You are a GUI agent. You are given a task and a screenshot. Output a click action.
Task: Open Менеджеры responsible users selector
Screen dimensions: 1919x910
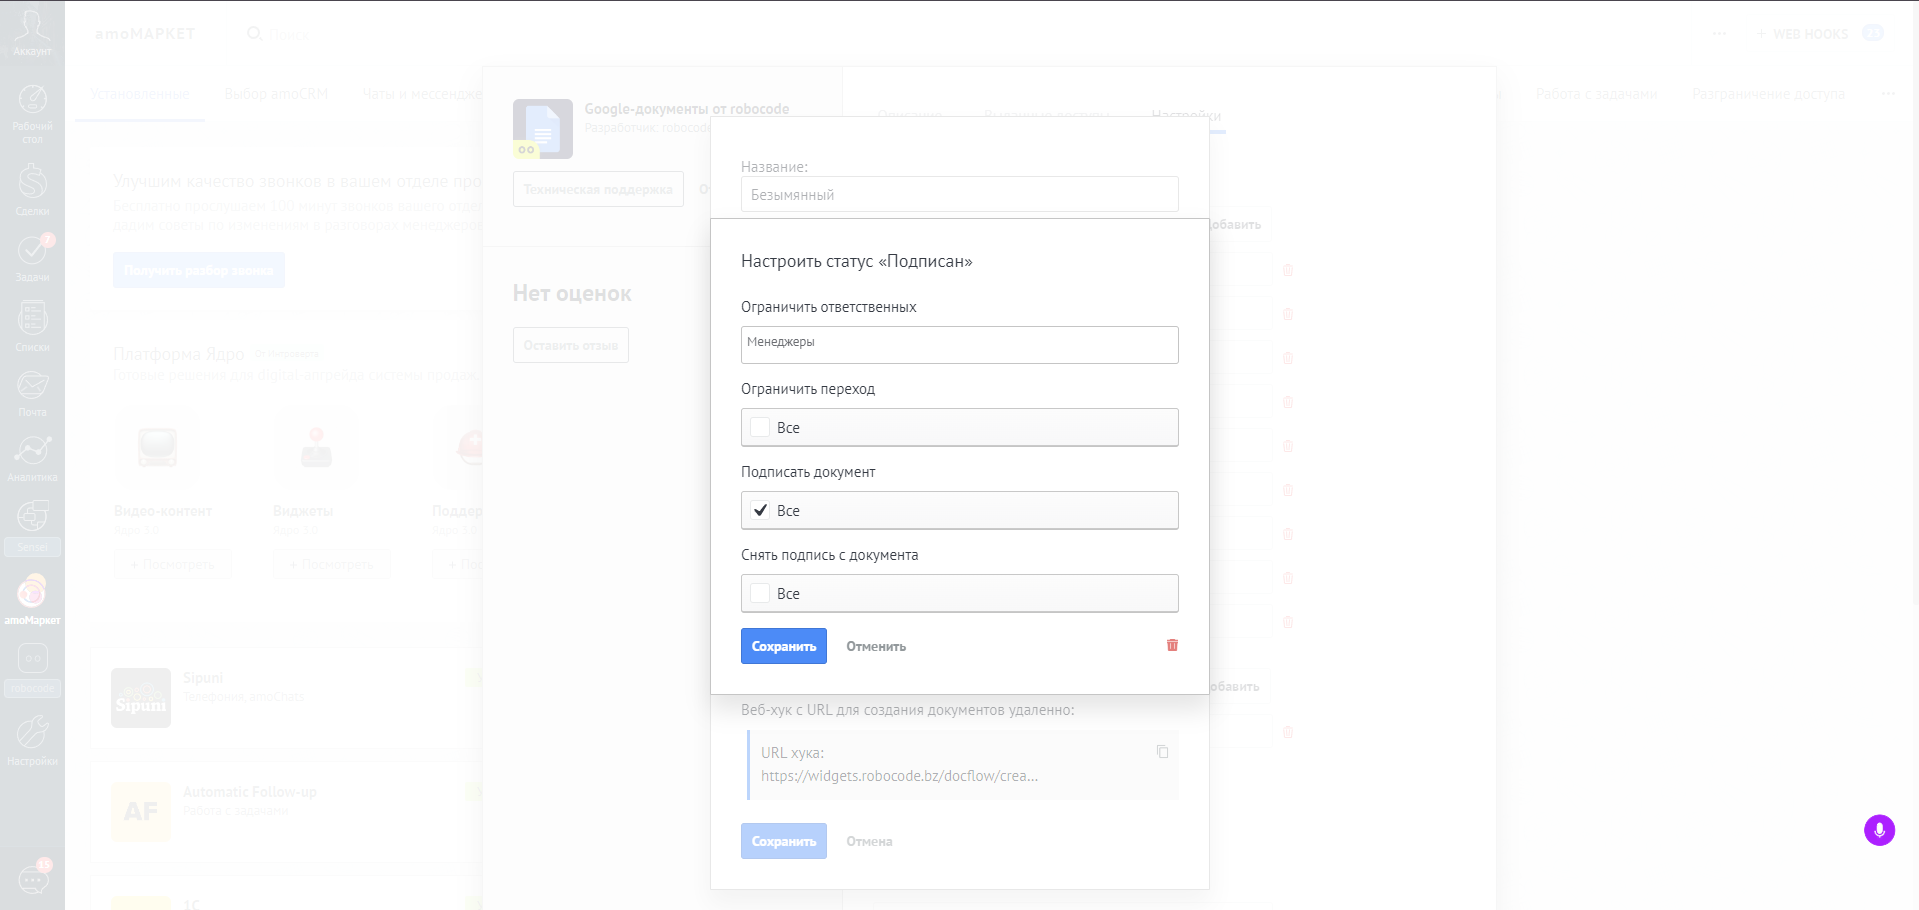959,345
